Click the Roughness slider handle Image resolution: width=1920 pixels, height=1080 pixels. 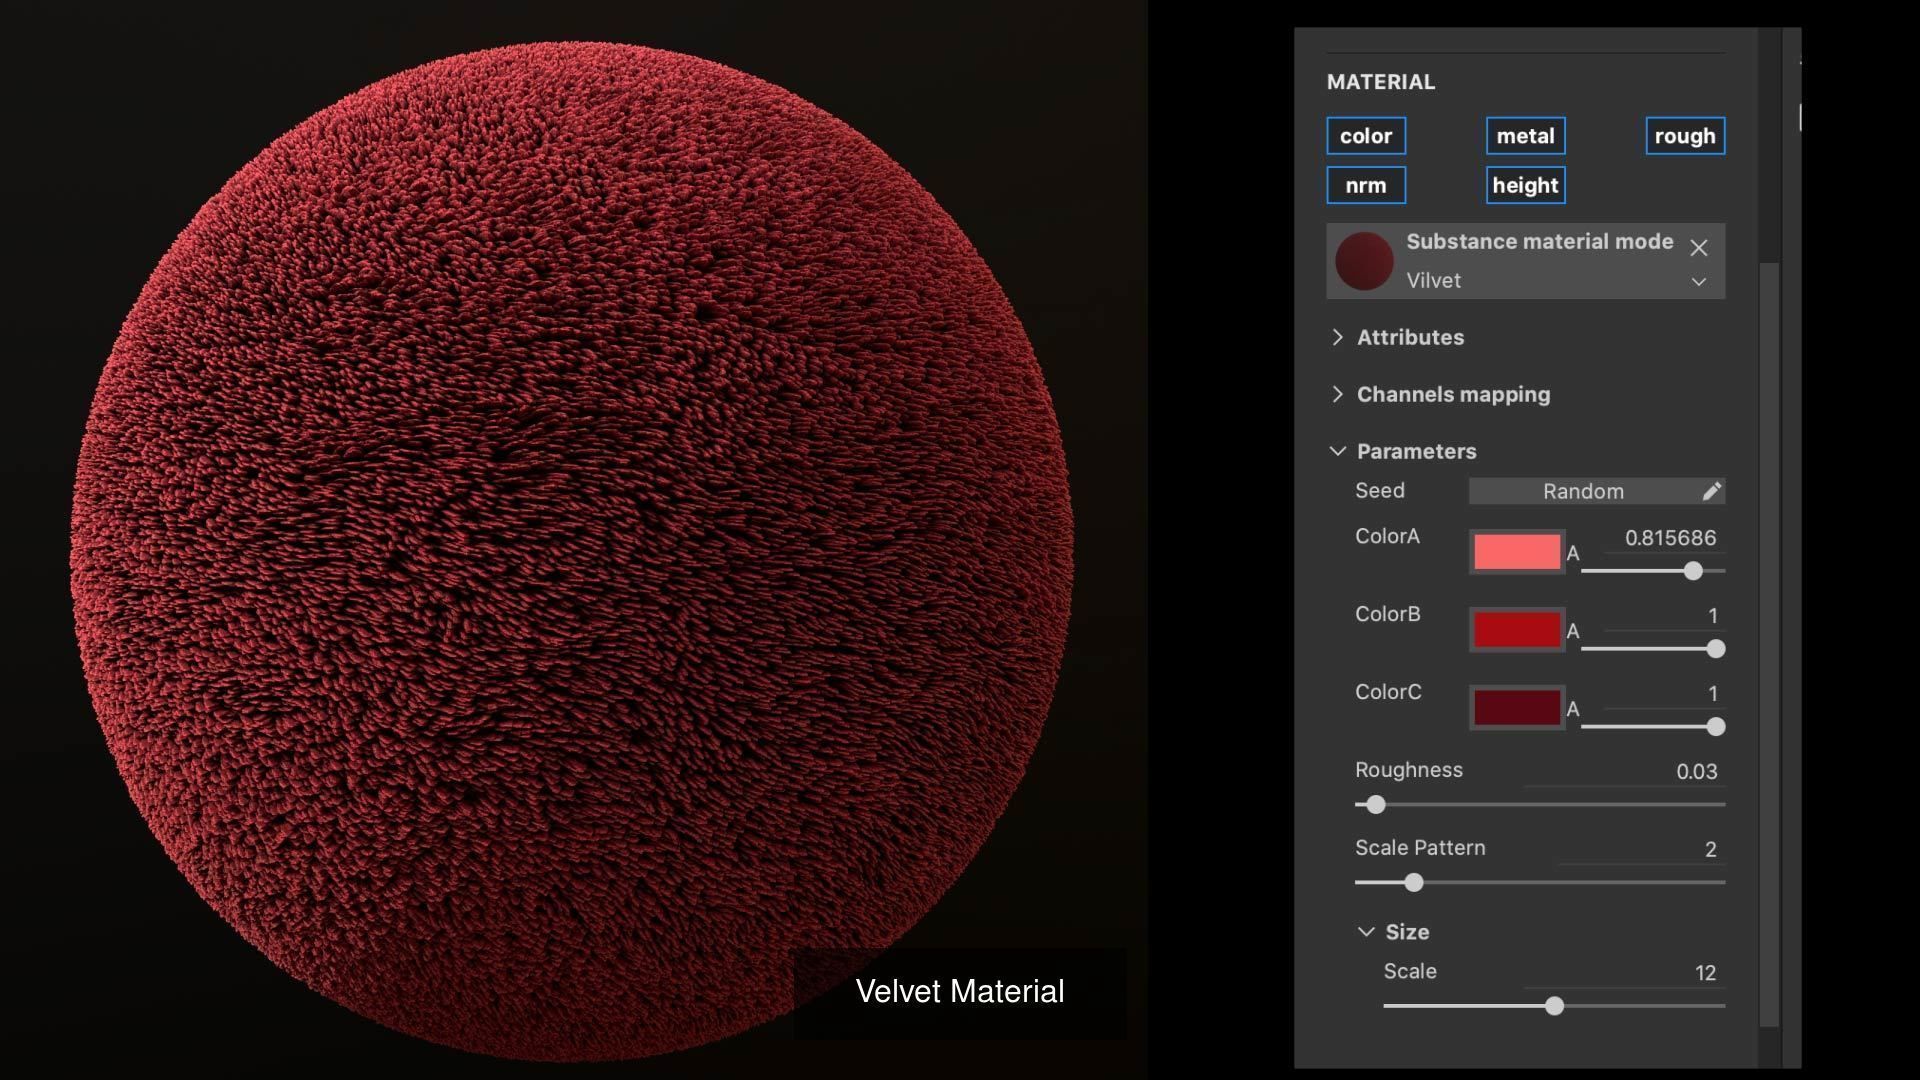[x=1376, y=804]
